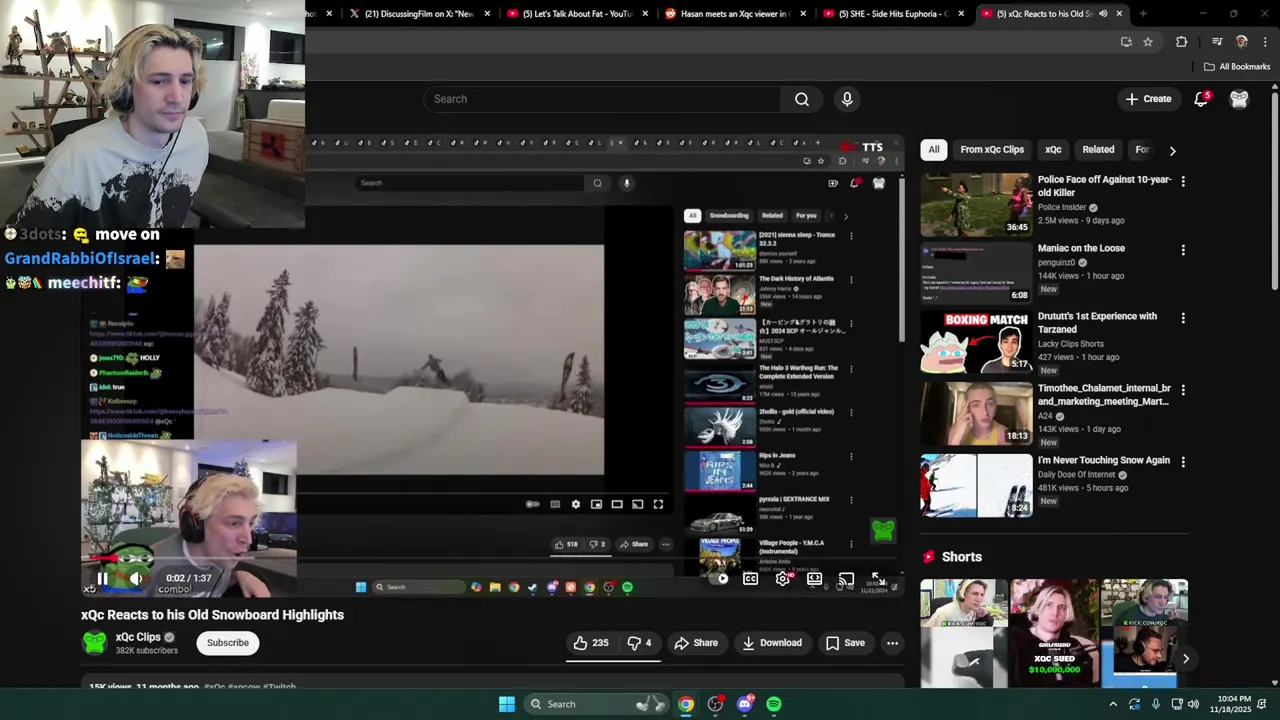Run search with the magnifier button
This screenshot has height=720, width=1280.
pyautogui.click(x=802, y=99)
